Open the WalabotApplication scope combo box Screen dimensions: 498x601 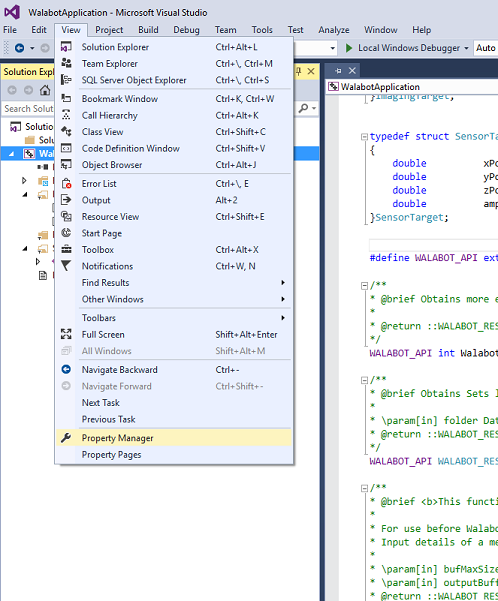pyautogui.click(x=412, y=87)
